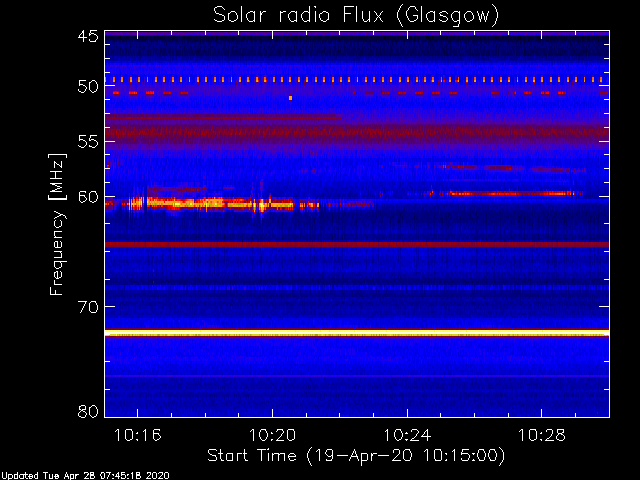Click the 'Solar radio Flux (Glasgow)' title

(x=356, y=16)
